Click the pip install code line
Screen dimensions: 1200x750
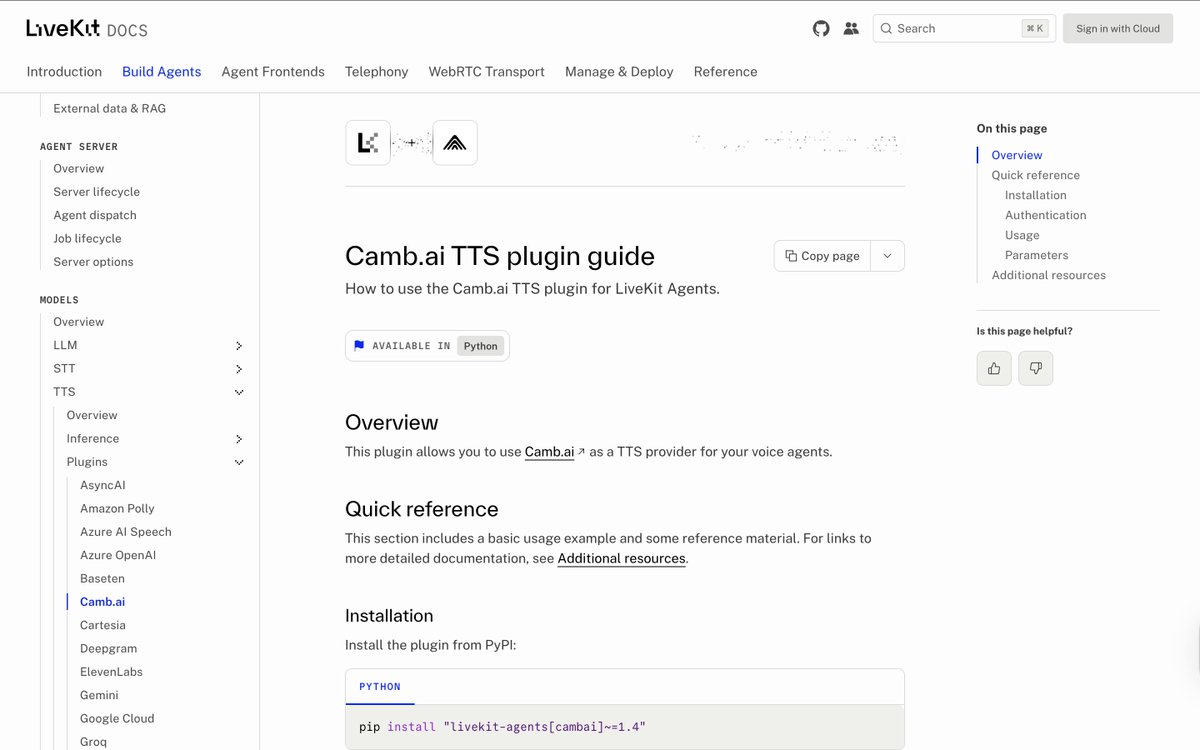(502, 727)
